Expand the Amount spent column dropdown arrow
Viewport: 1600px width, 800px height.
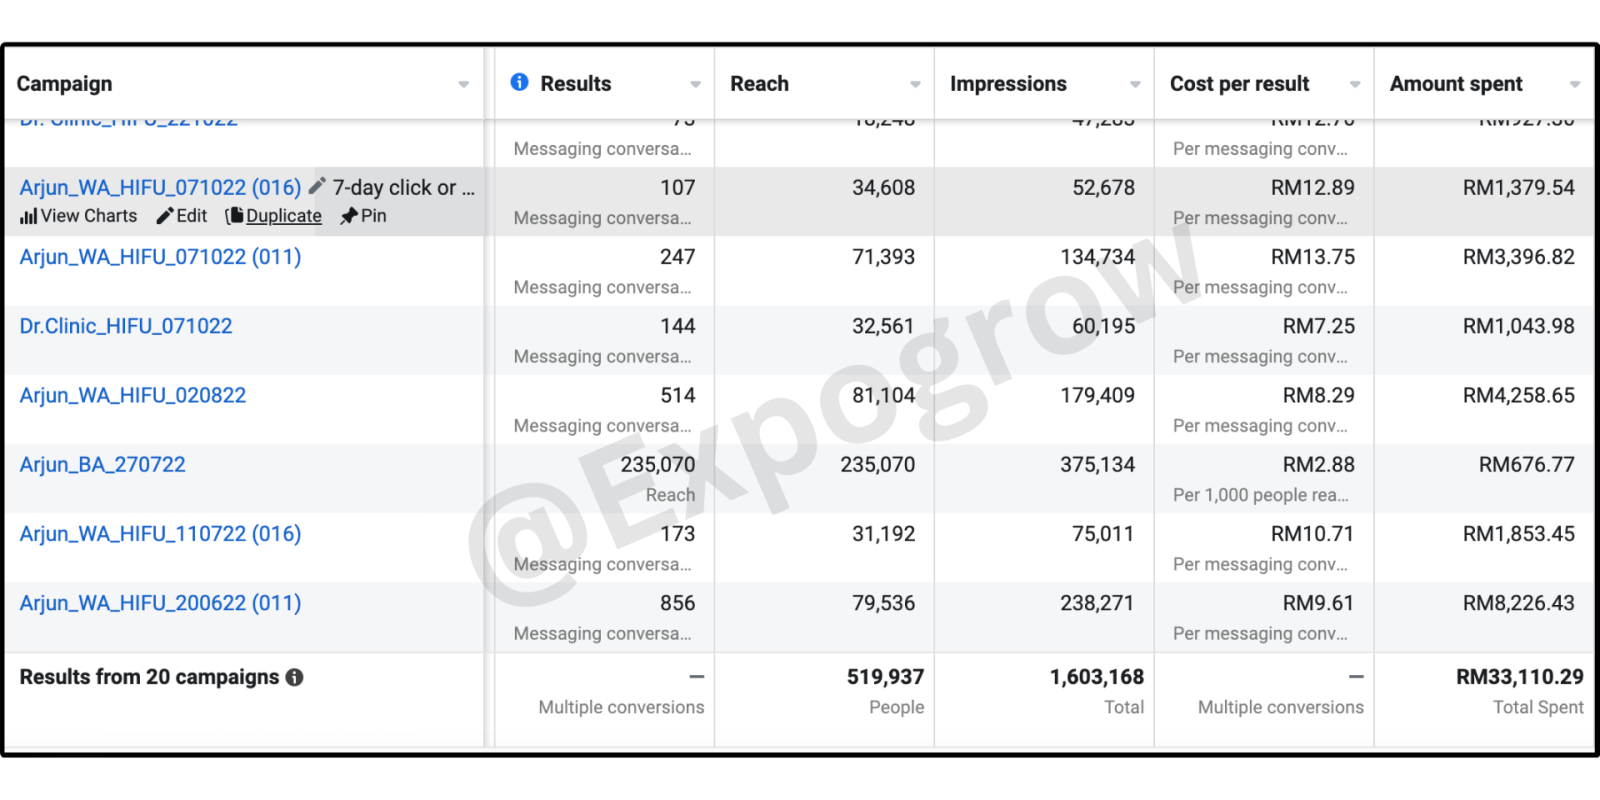(x=1575, y=85)
